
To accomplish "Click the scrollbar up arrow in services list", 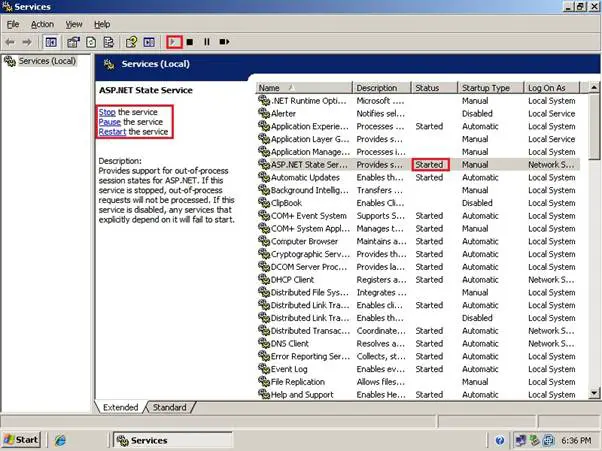I will pos(594,88).
